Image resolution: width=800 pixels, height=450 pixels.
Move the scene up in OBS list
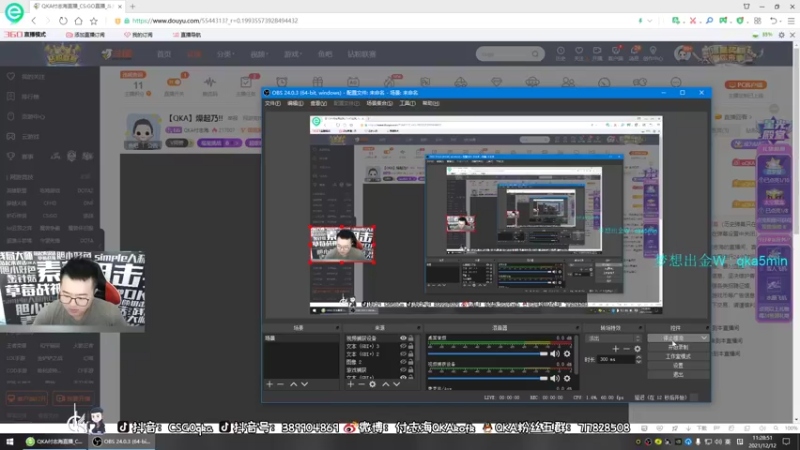(293, 384)
